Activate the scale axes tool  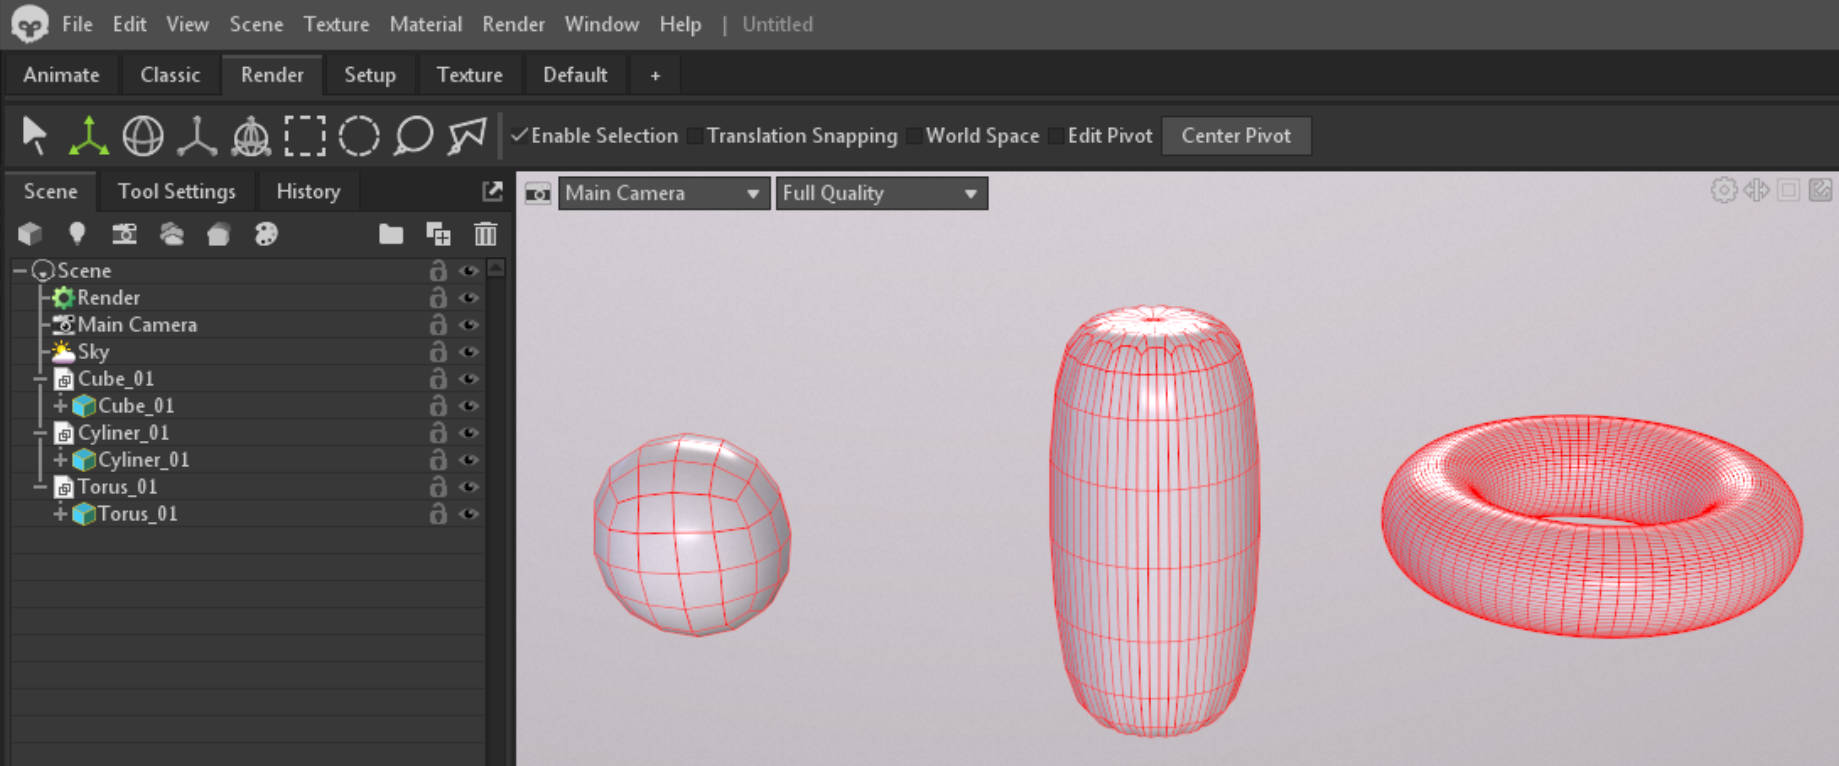click(197, 135)
